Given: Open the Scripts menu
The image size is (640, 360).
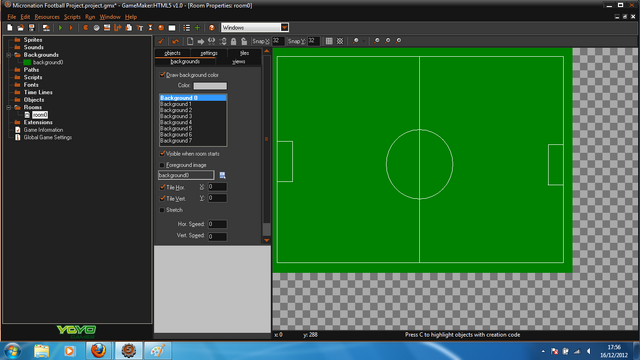Looking at the screenshot, I should point(72,17).
